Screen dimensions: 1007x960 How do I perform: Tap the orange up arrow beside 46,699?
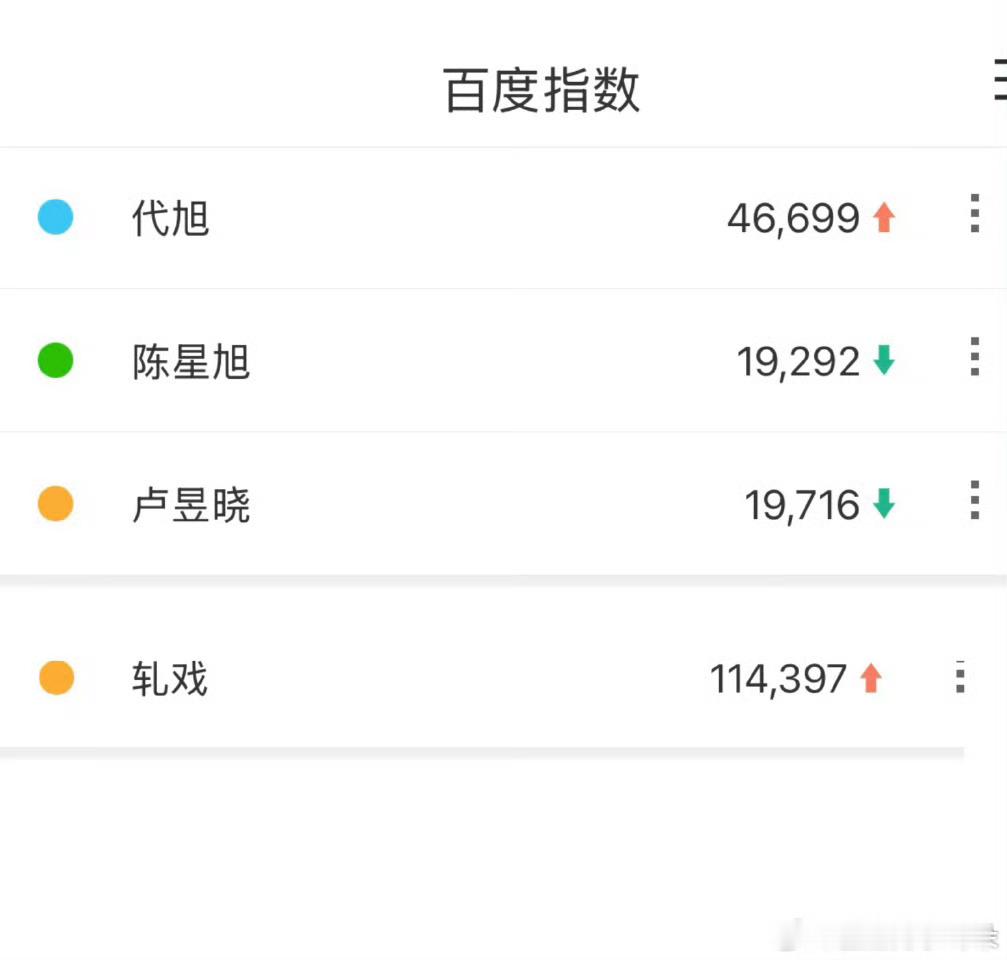[x=884, y=215]
